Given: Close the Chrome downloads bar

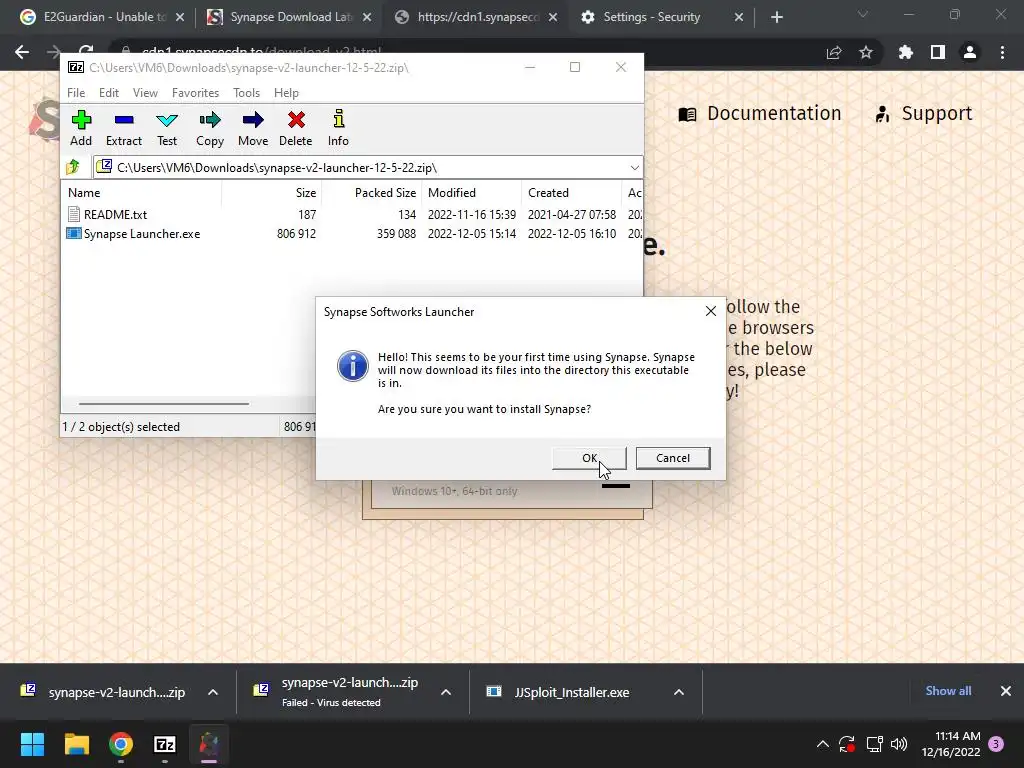Looking at the screenshot, I should [x=1006, y=691].
